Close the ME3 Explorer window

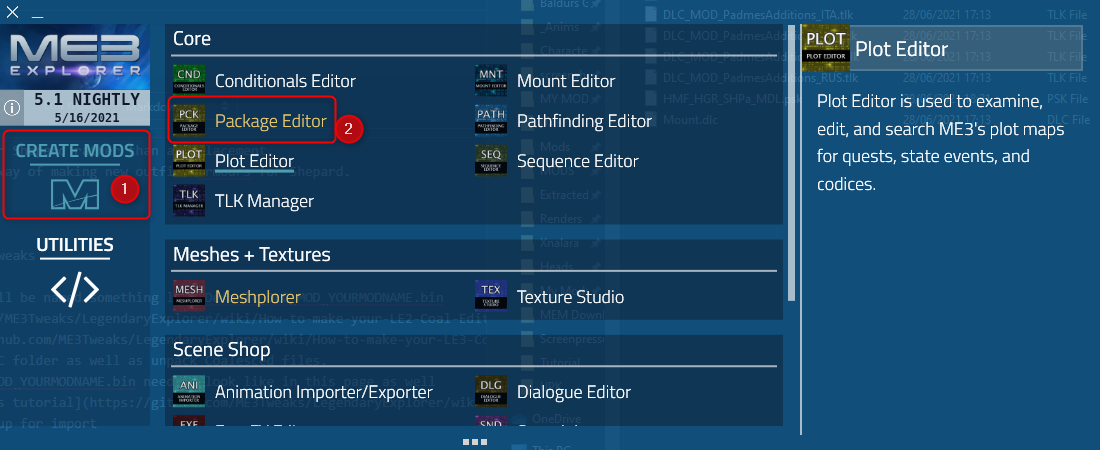12,11
